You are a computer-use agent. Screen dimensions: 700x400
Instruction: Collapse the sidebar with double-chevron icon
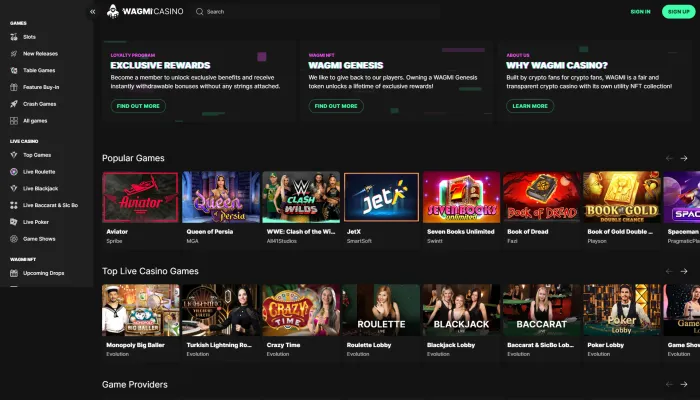pos(92,12)
